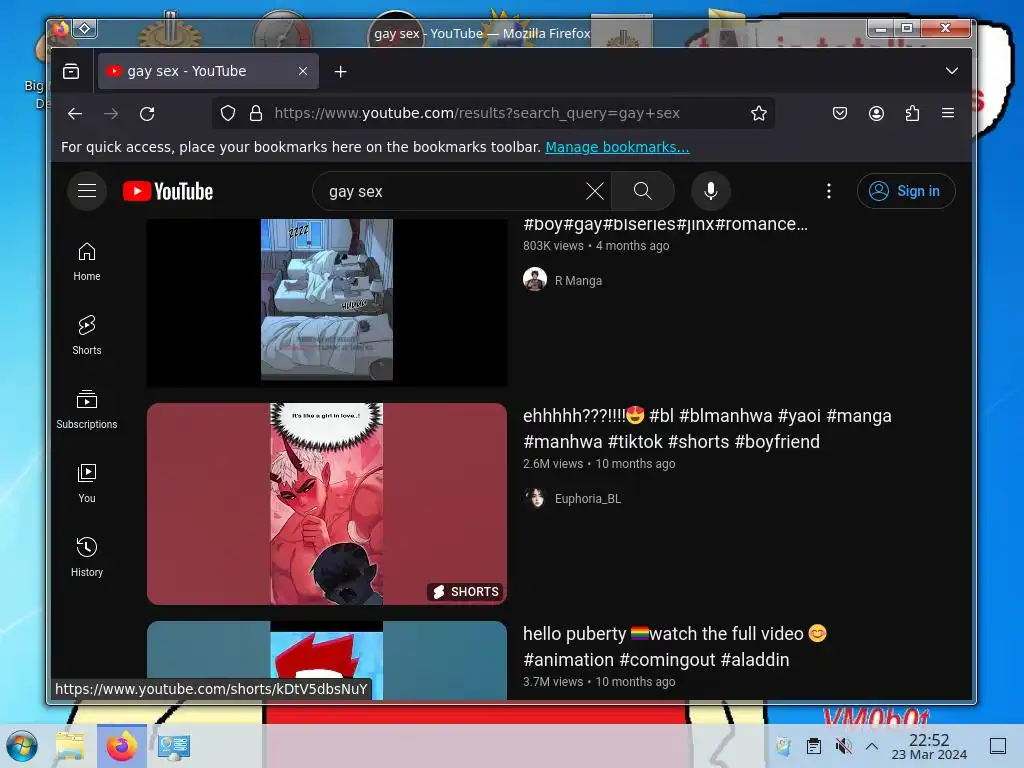The height and width of the screenshot is (768, 1024).
Task: Click the magnifier search button
Action: point(643,191)
